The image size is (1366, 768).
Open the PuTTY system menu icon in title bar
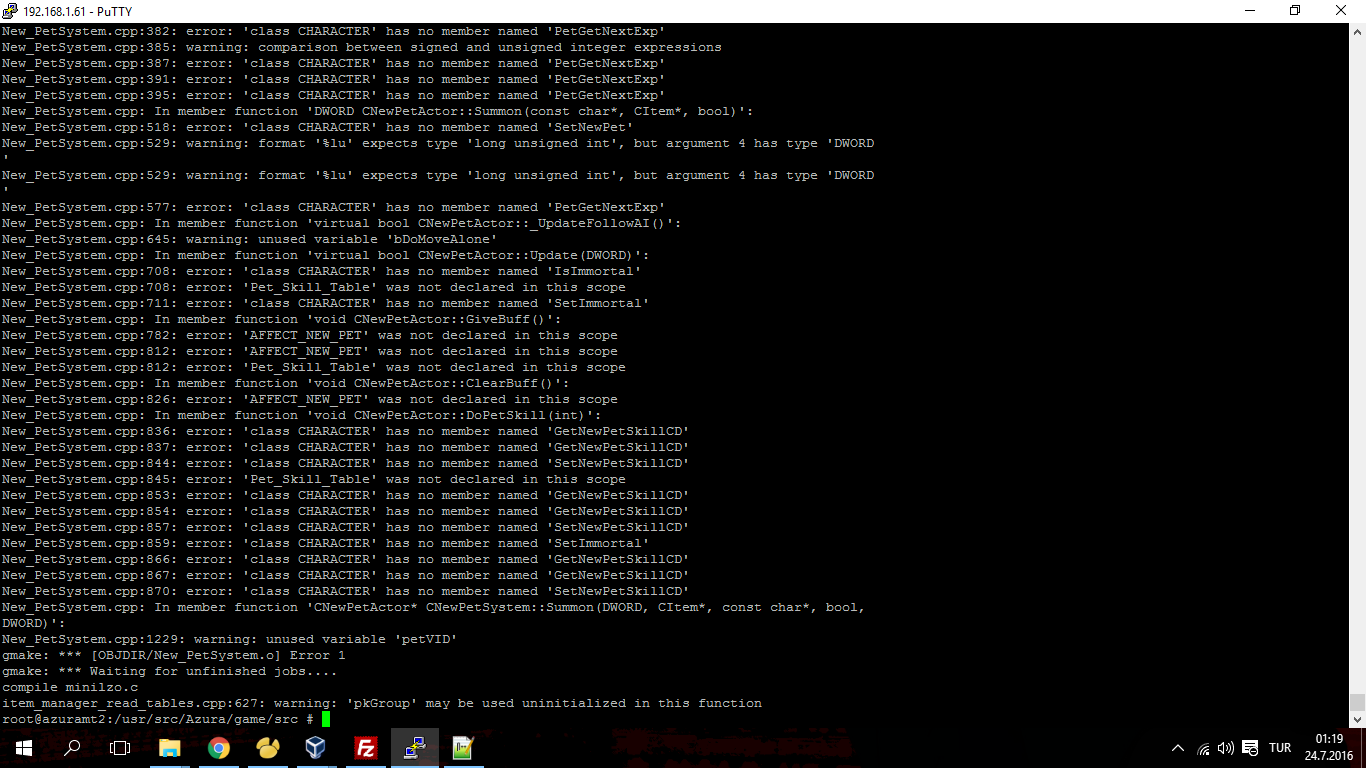coord(11,10)
